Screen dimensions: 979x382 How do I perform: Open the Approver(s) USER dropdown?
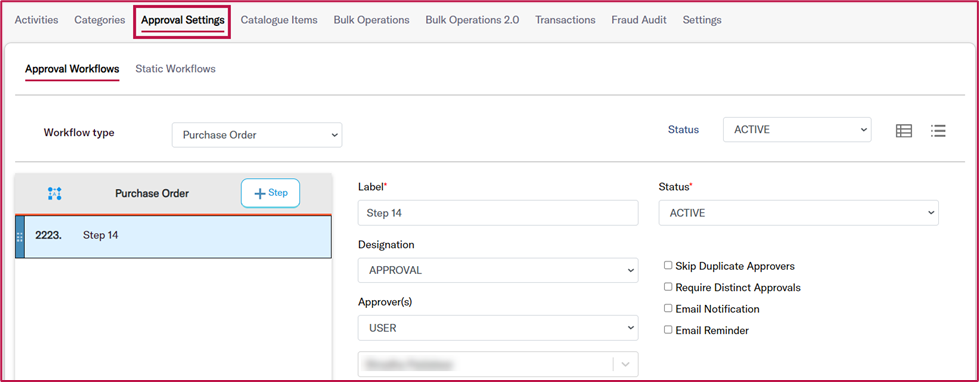pos(498,328)
